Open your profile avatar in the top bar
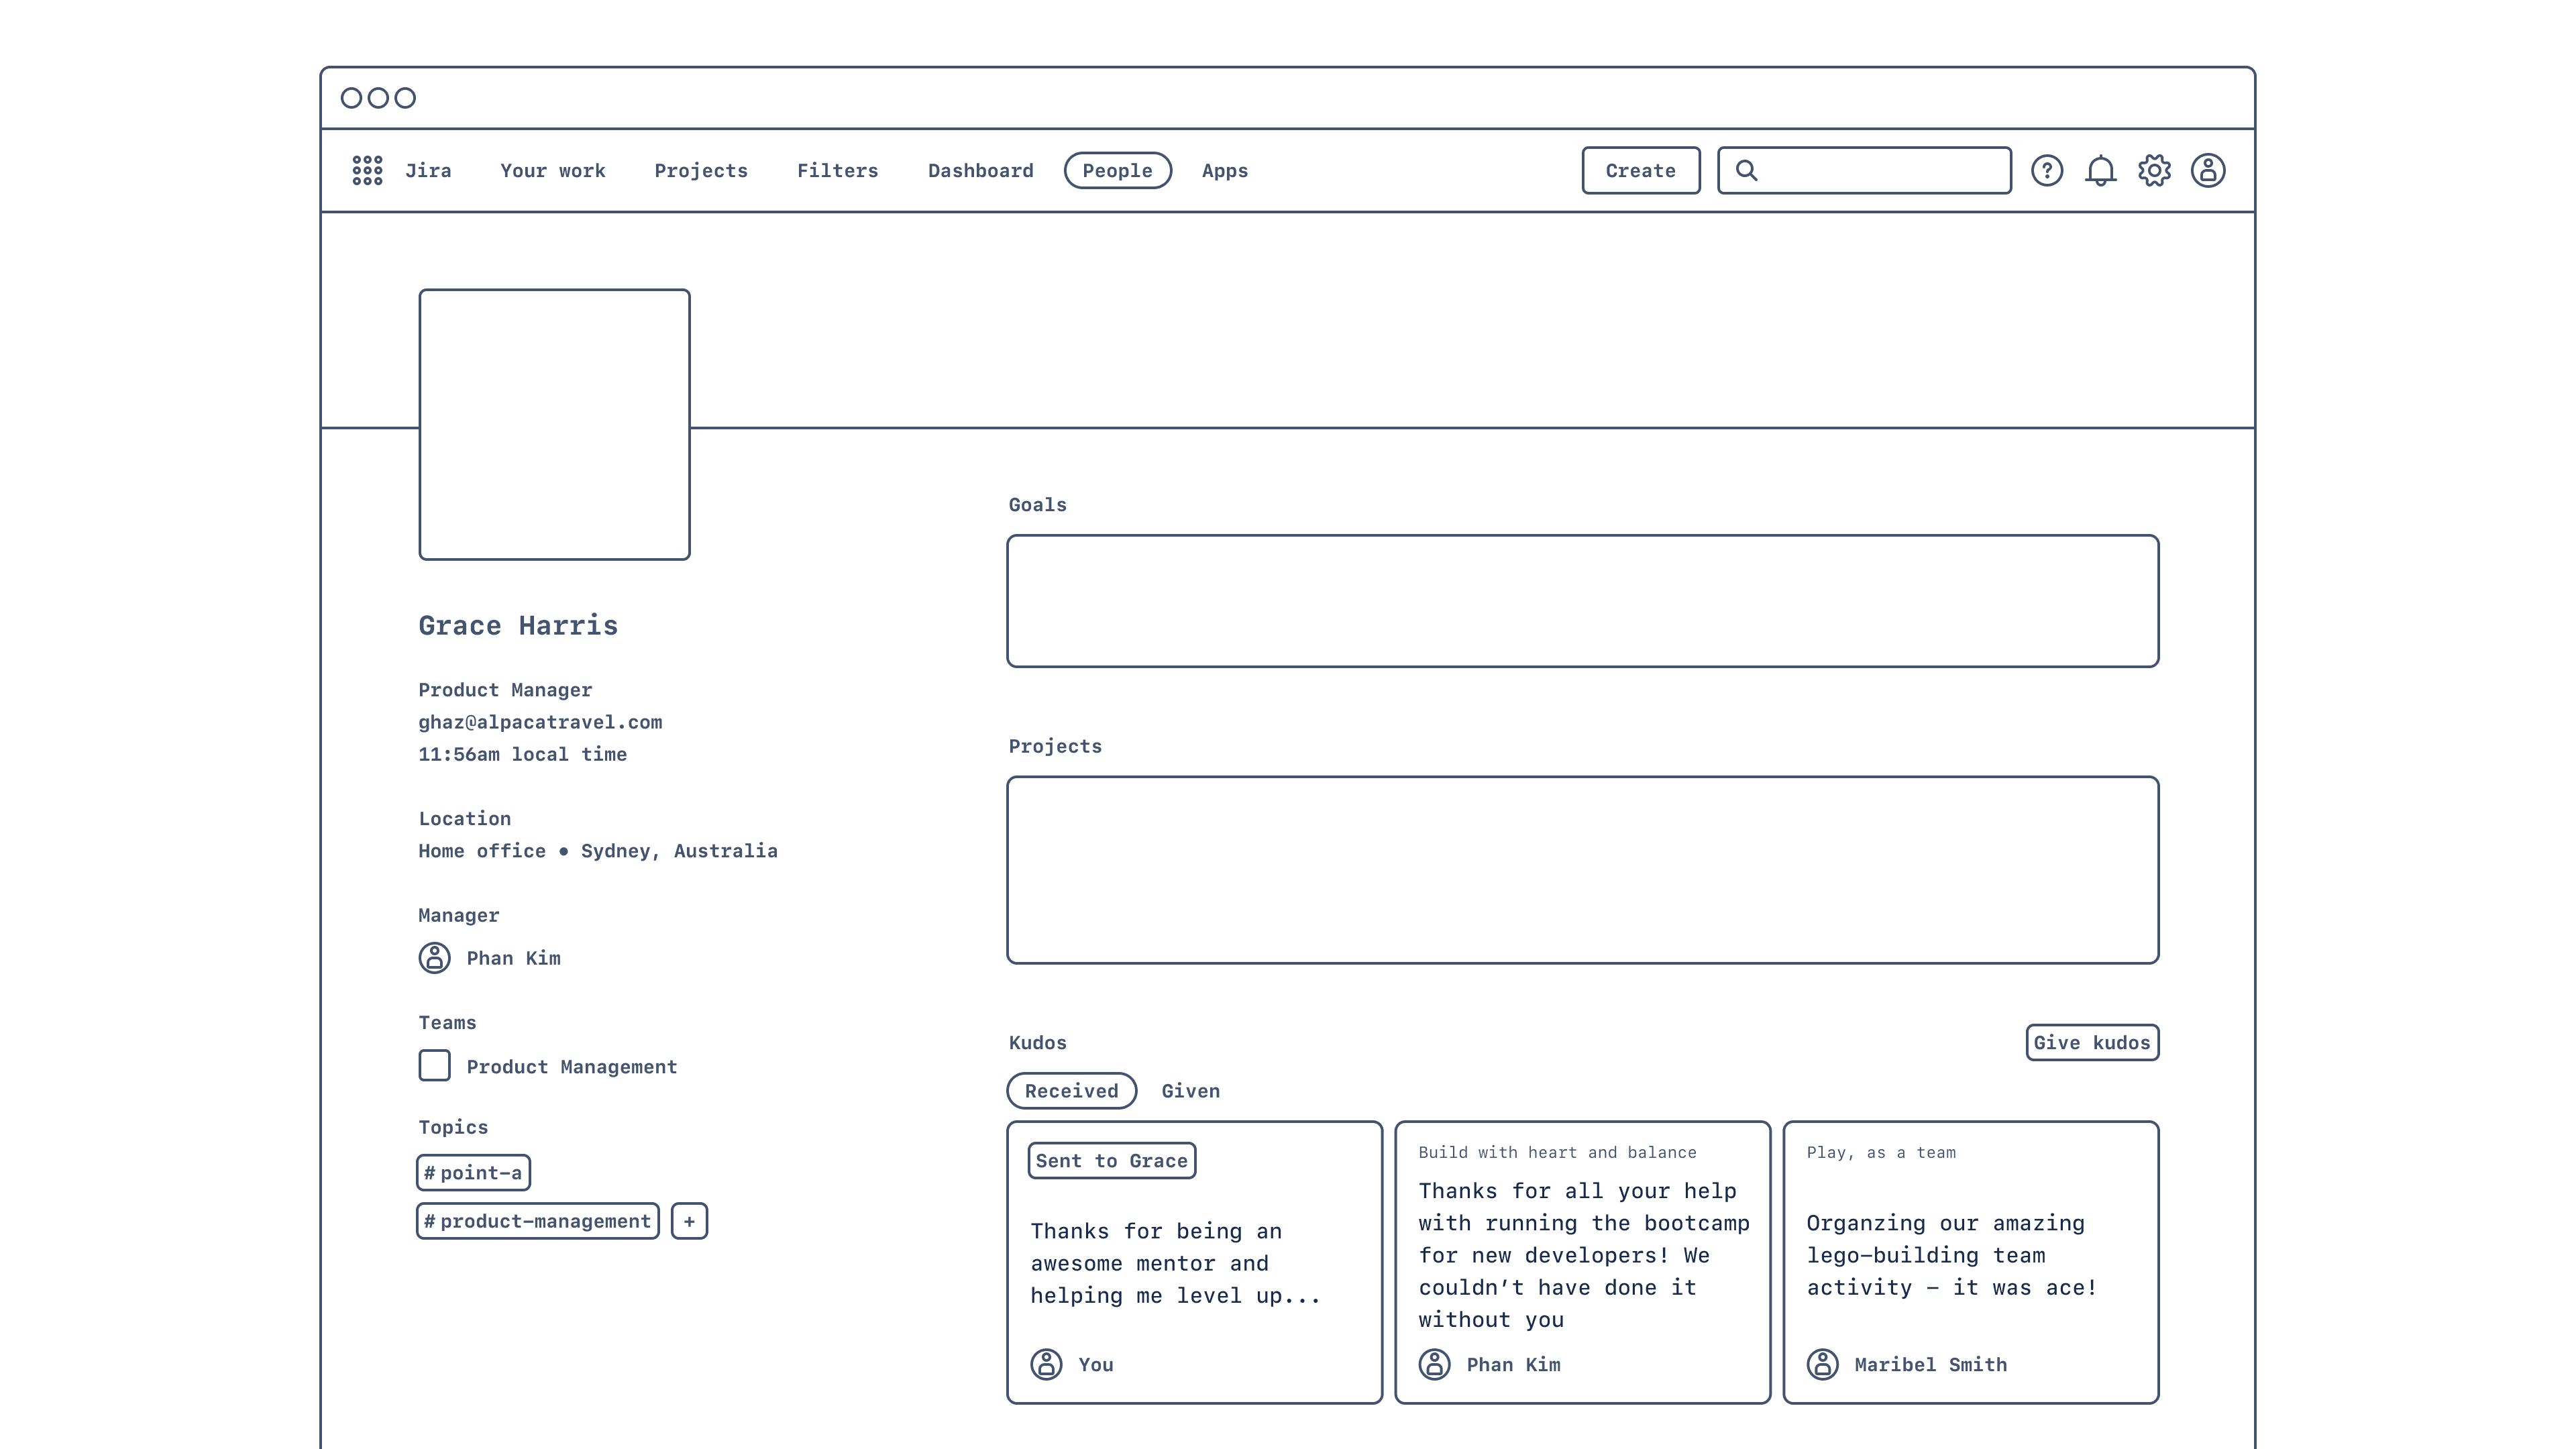 (2208, 170)
